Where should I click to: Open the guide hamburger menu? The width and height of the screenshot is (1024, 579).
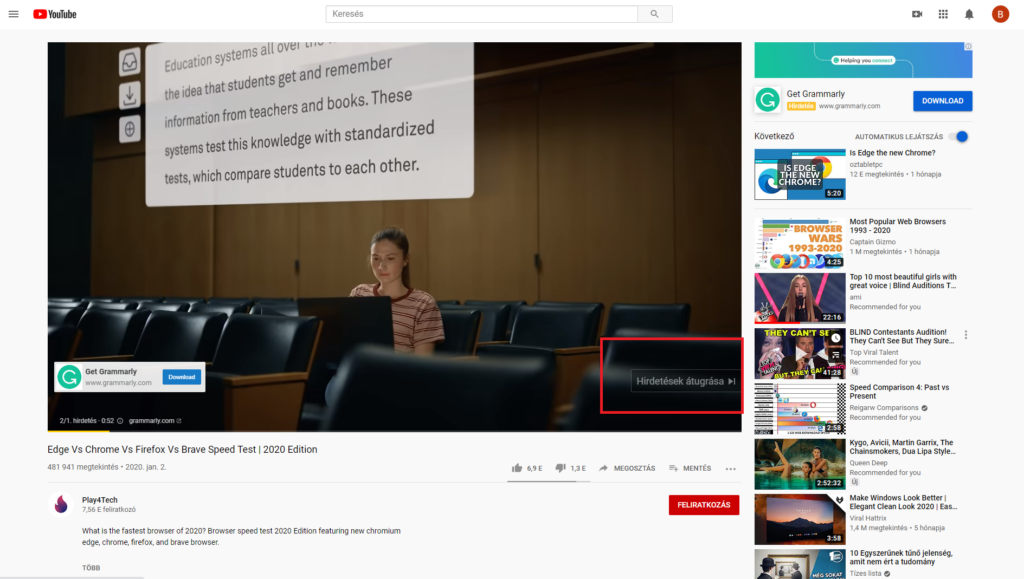(x=14, y=14)
